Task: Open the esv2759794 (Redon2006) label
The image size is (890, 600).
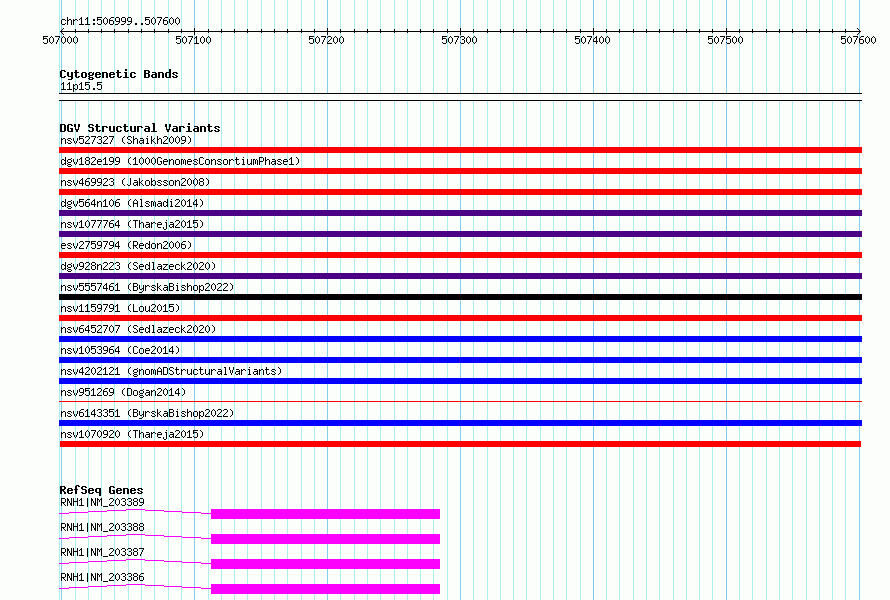Action: click(x=126, y=245)
